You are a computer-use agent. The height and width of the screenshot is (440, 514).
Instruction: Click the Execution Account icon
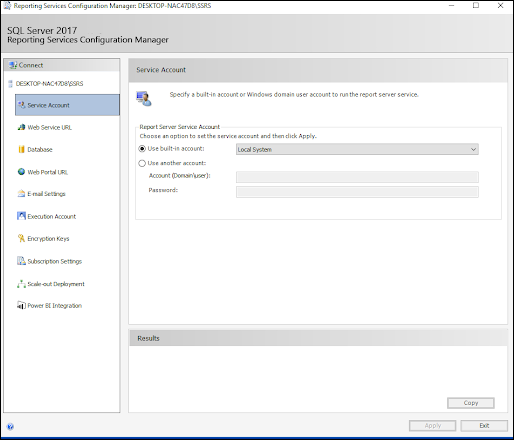[21, 216]
